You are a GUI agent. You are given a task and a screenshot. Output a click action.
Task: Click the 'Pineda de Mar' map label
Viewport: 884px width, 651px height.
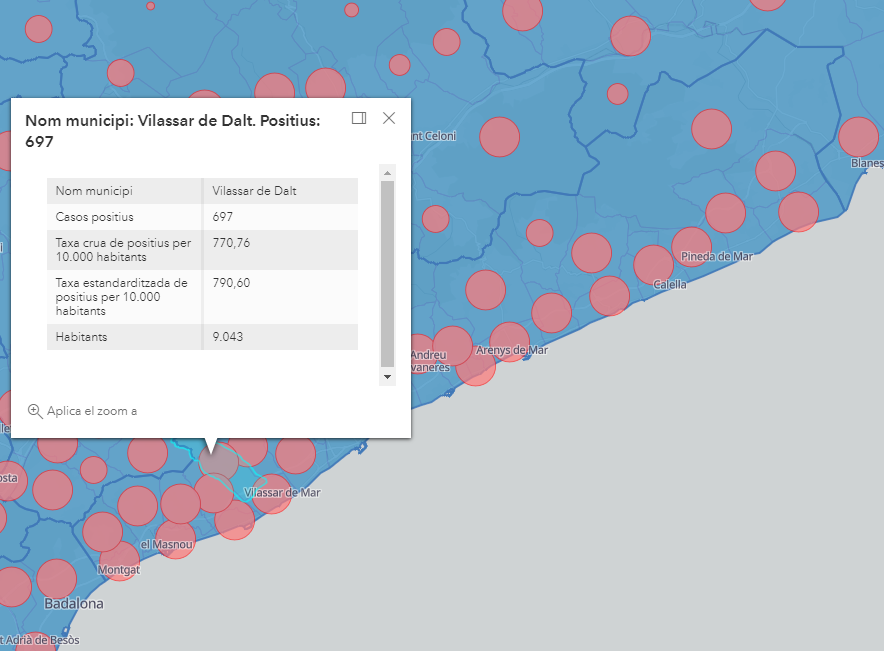(x=717, y=256)
